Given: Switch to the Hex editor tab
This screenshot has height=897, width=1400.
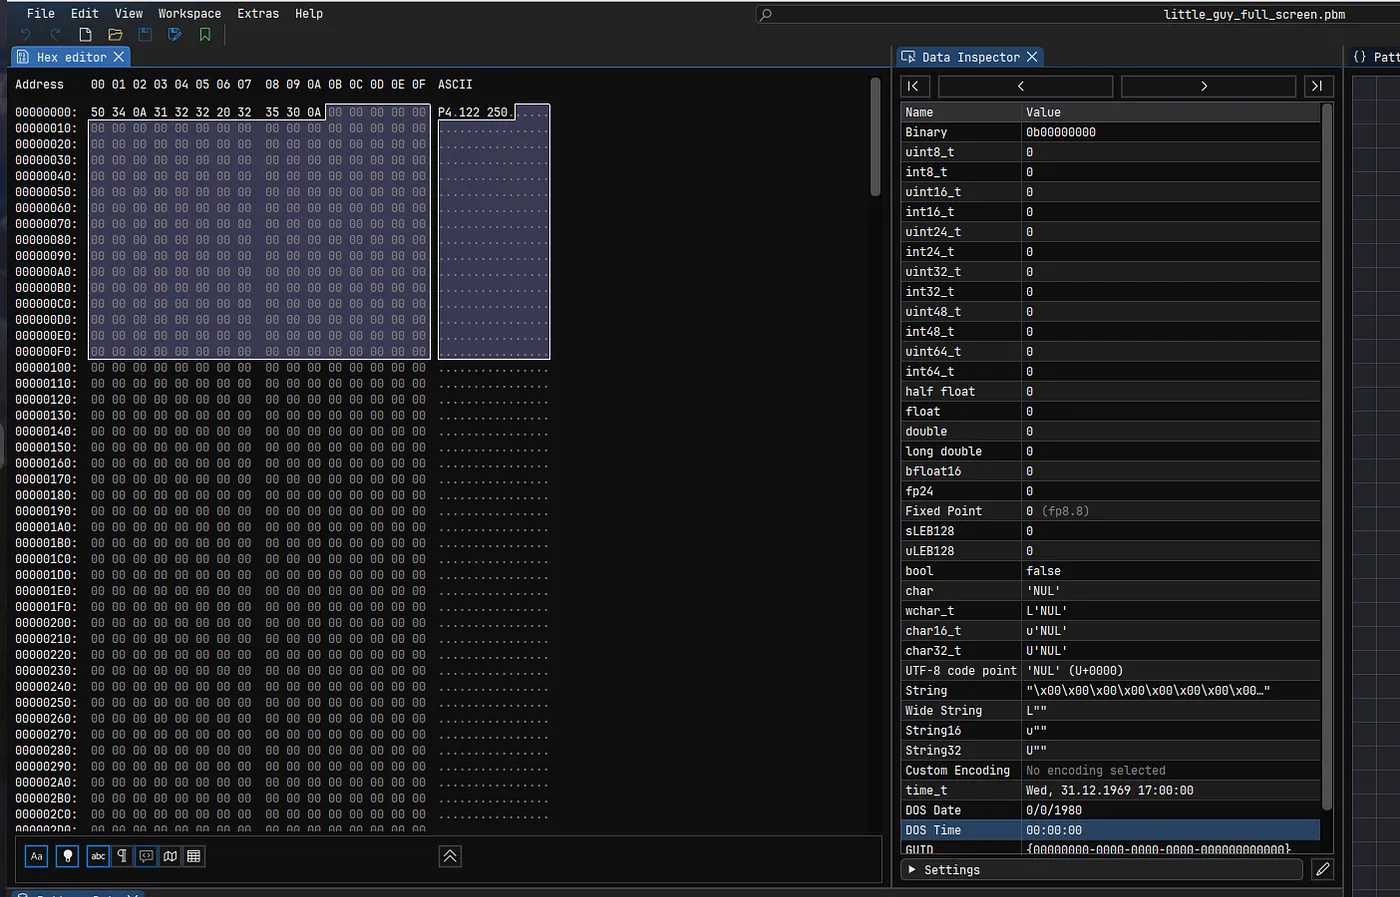Looking at the screenshot, I should pyautogui.click(x=71, y=57).
